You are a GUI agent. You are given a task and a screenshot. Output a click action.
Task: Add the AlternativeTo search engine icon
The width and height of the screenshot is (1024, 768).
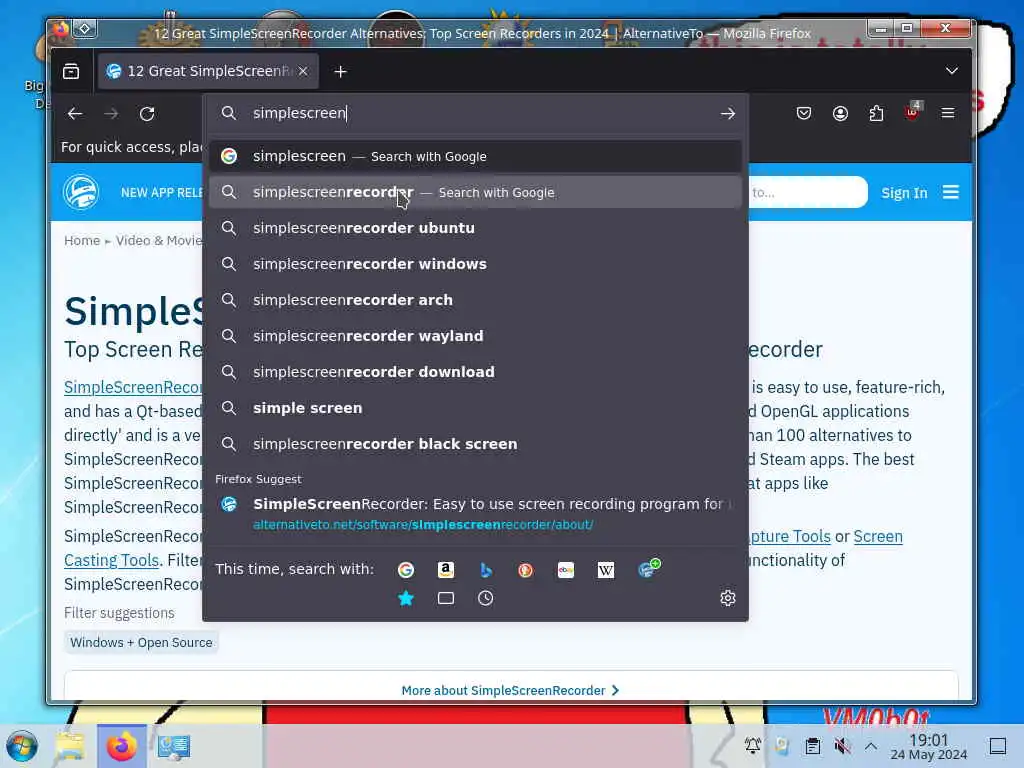click(648, 568)
